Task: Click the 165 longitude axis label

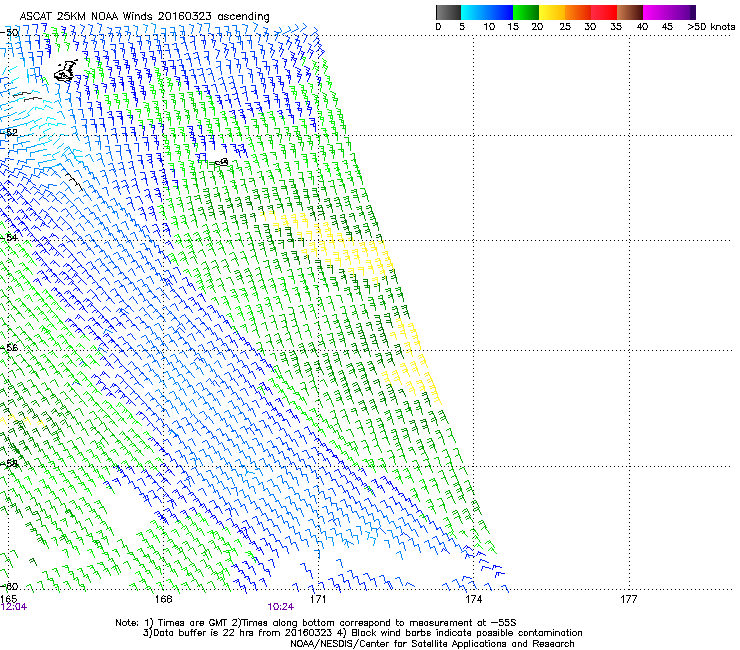Action: 8,599
